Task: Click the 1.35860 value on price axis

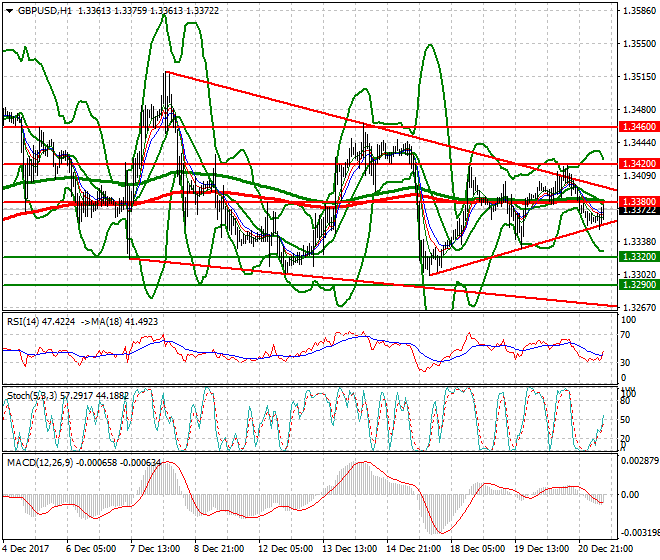Action: coord(639,11)
